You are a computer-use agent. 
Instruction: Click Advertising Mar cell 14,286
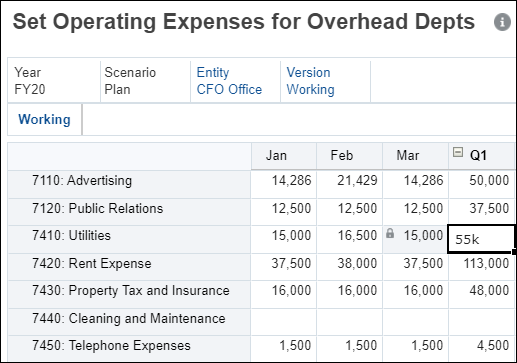tap(415, 184)
